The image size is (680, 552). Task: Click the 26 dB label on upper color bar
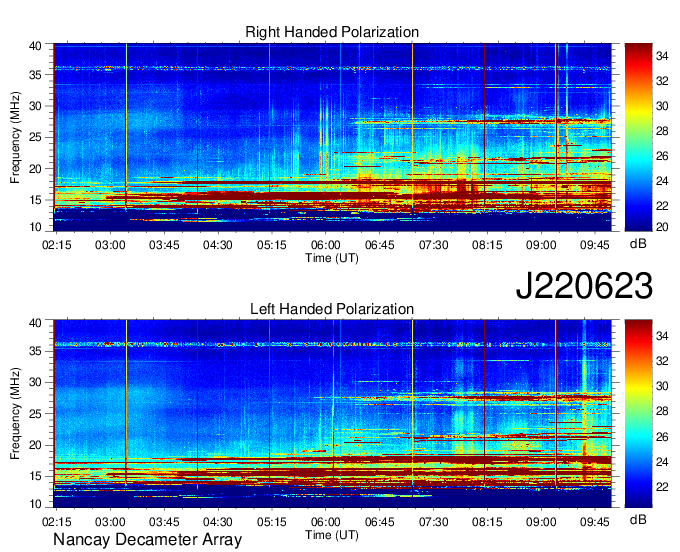coord(662,156)
